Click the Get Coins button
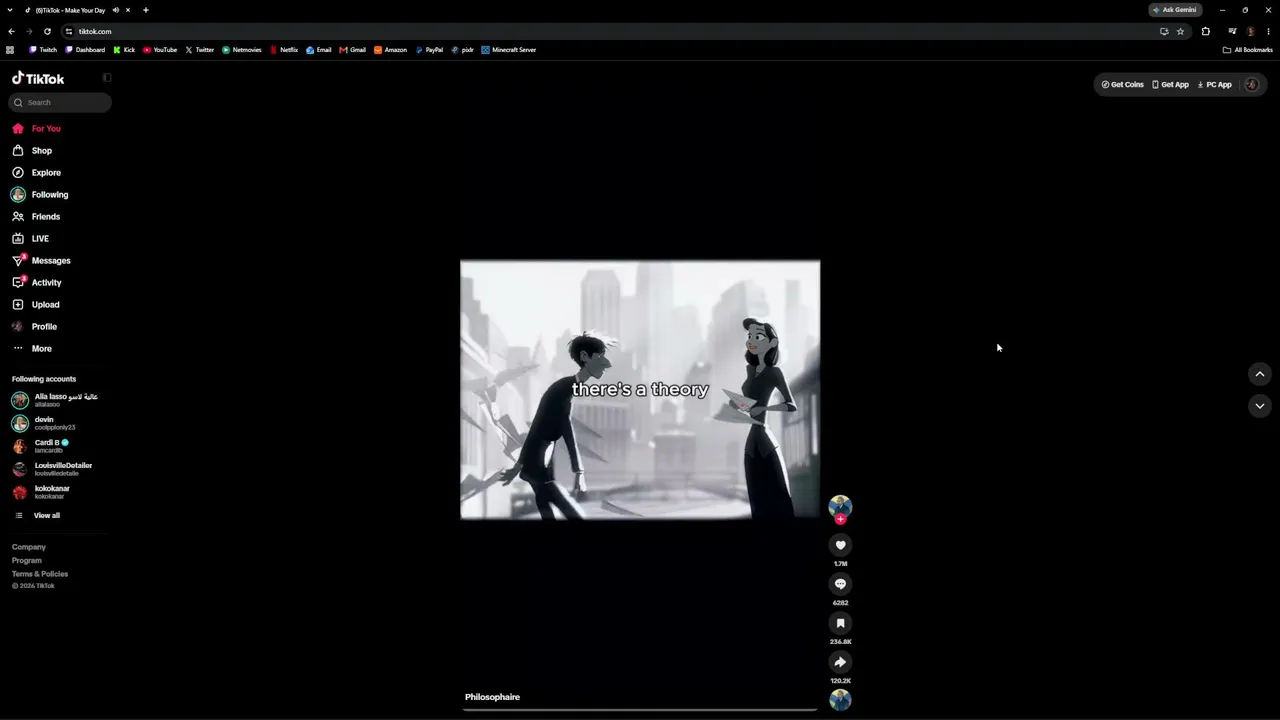 [1122, 85]
